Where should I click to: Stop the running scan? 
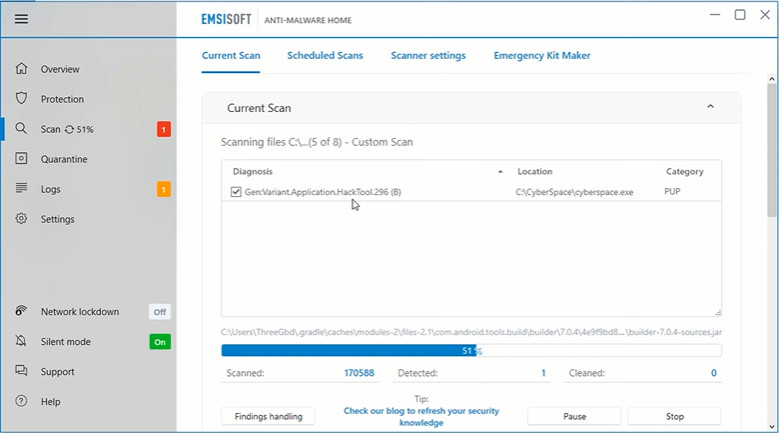point(675,416)
